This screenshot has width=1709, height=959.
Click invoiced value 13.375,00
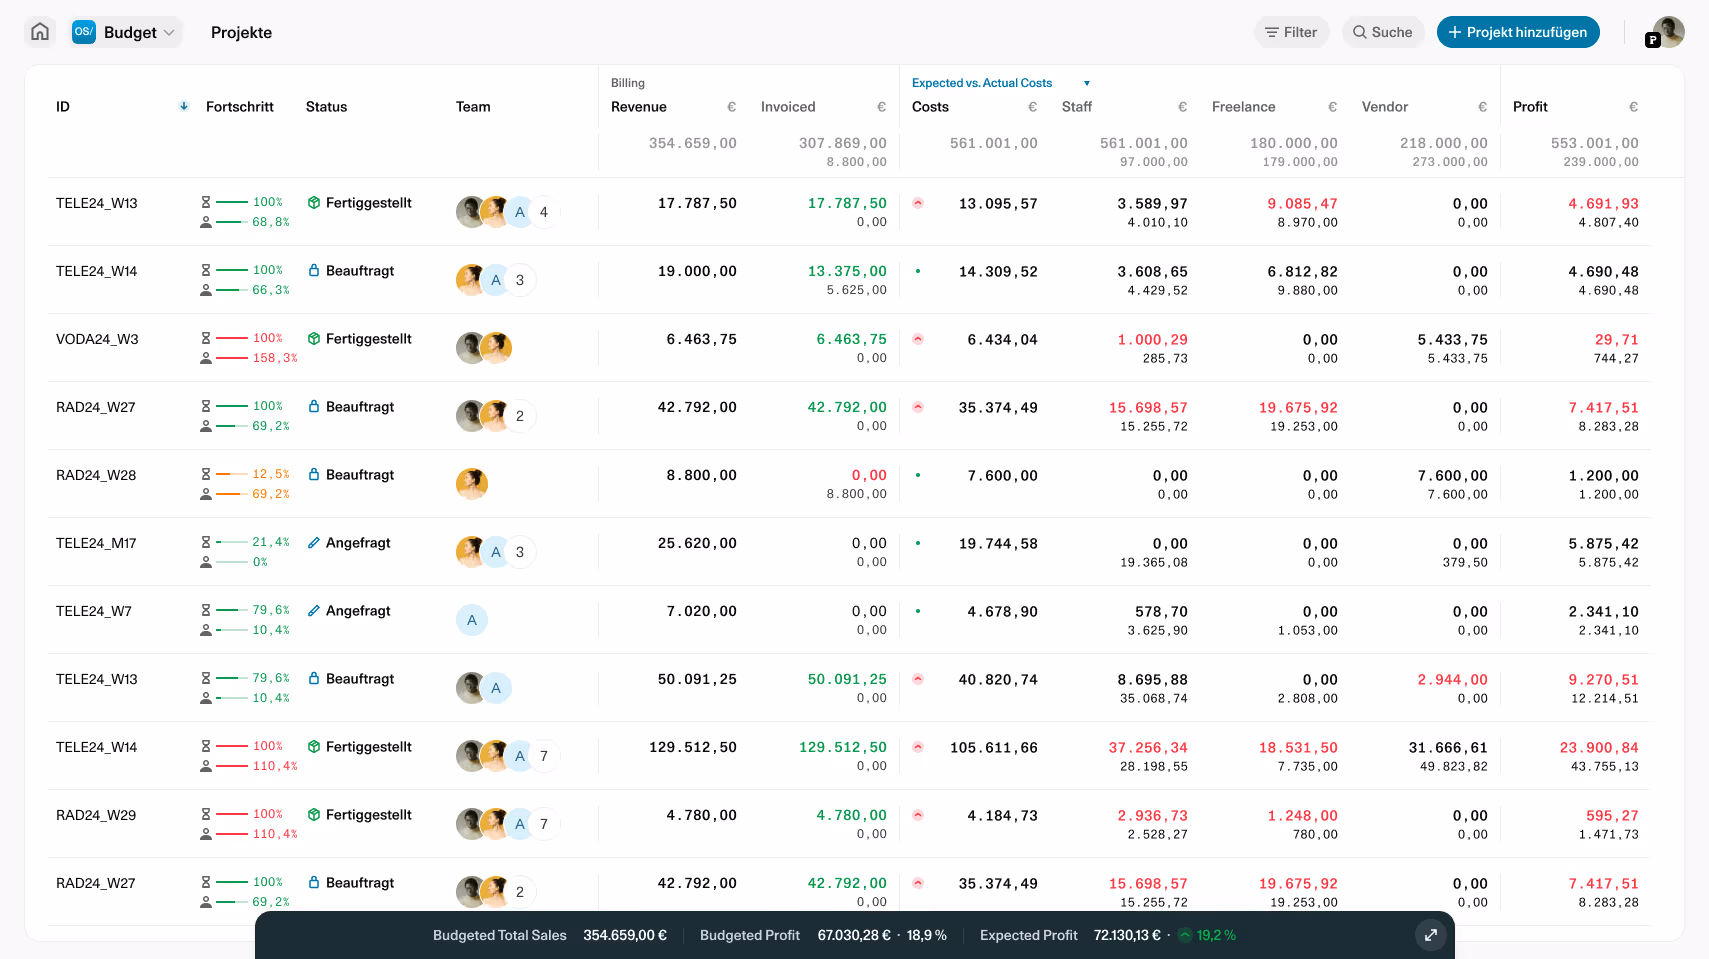(x=847, y=271)
